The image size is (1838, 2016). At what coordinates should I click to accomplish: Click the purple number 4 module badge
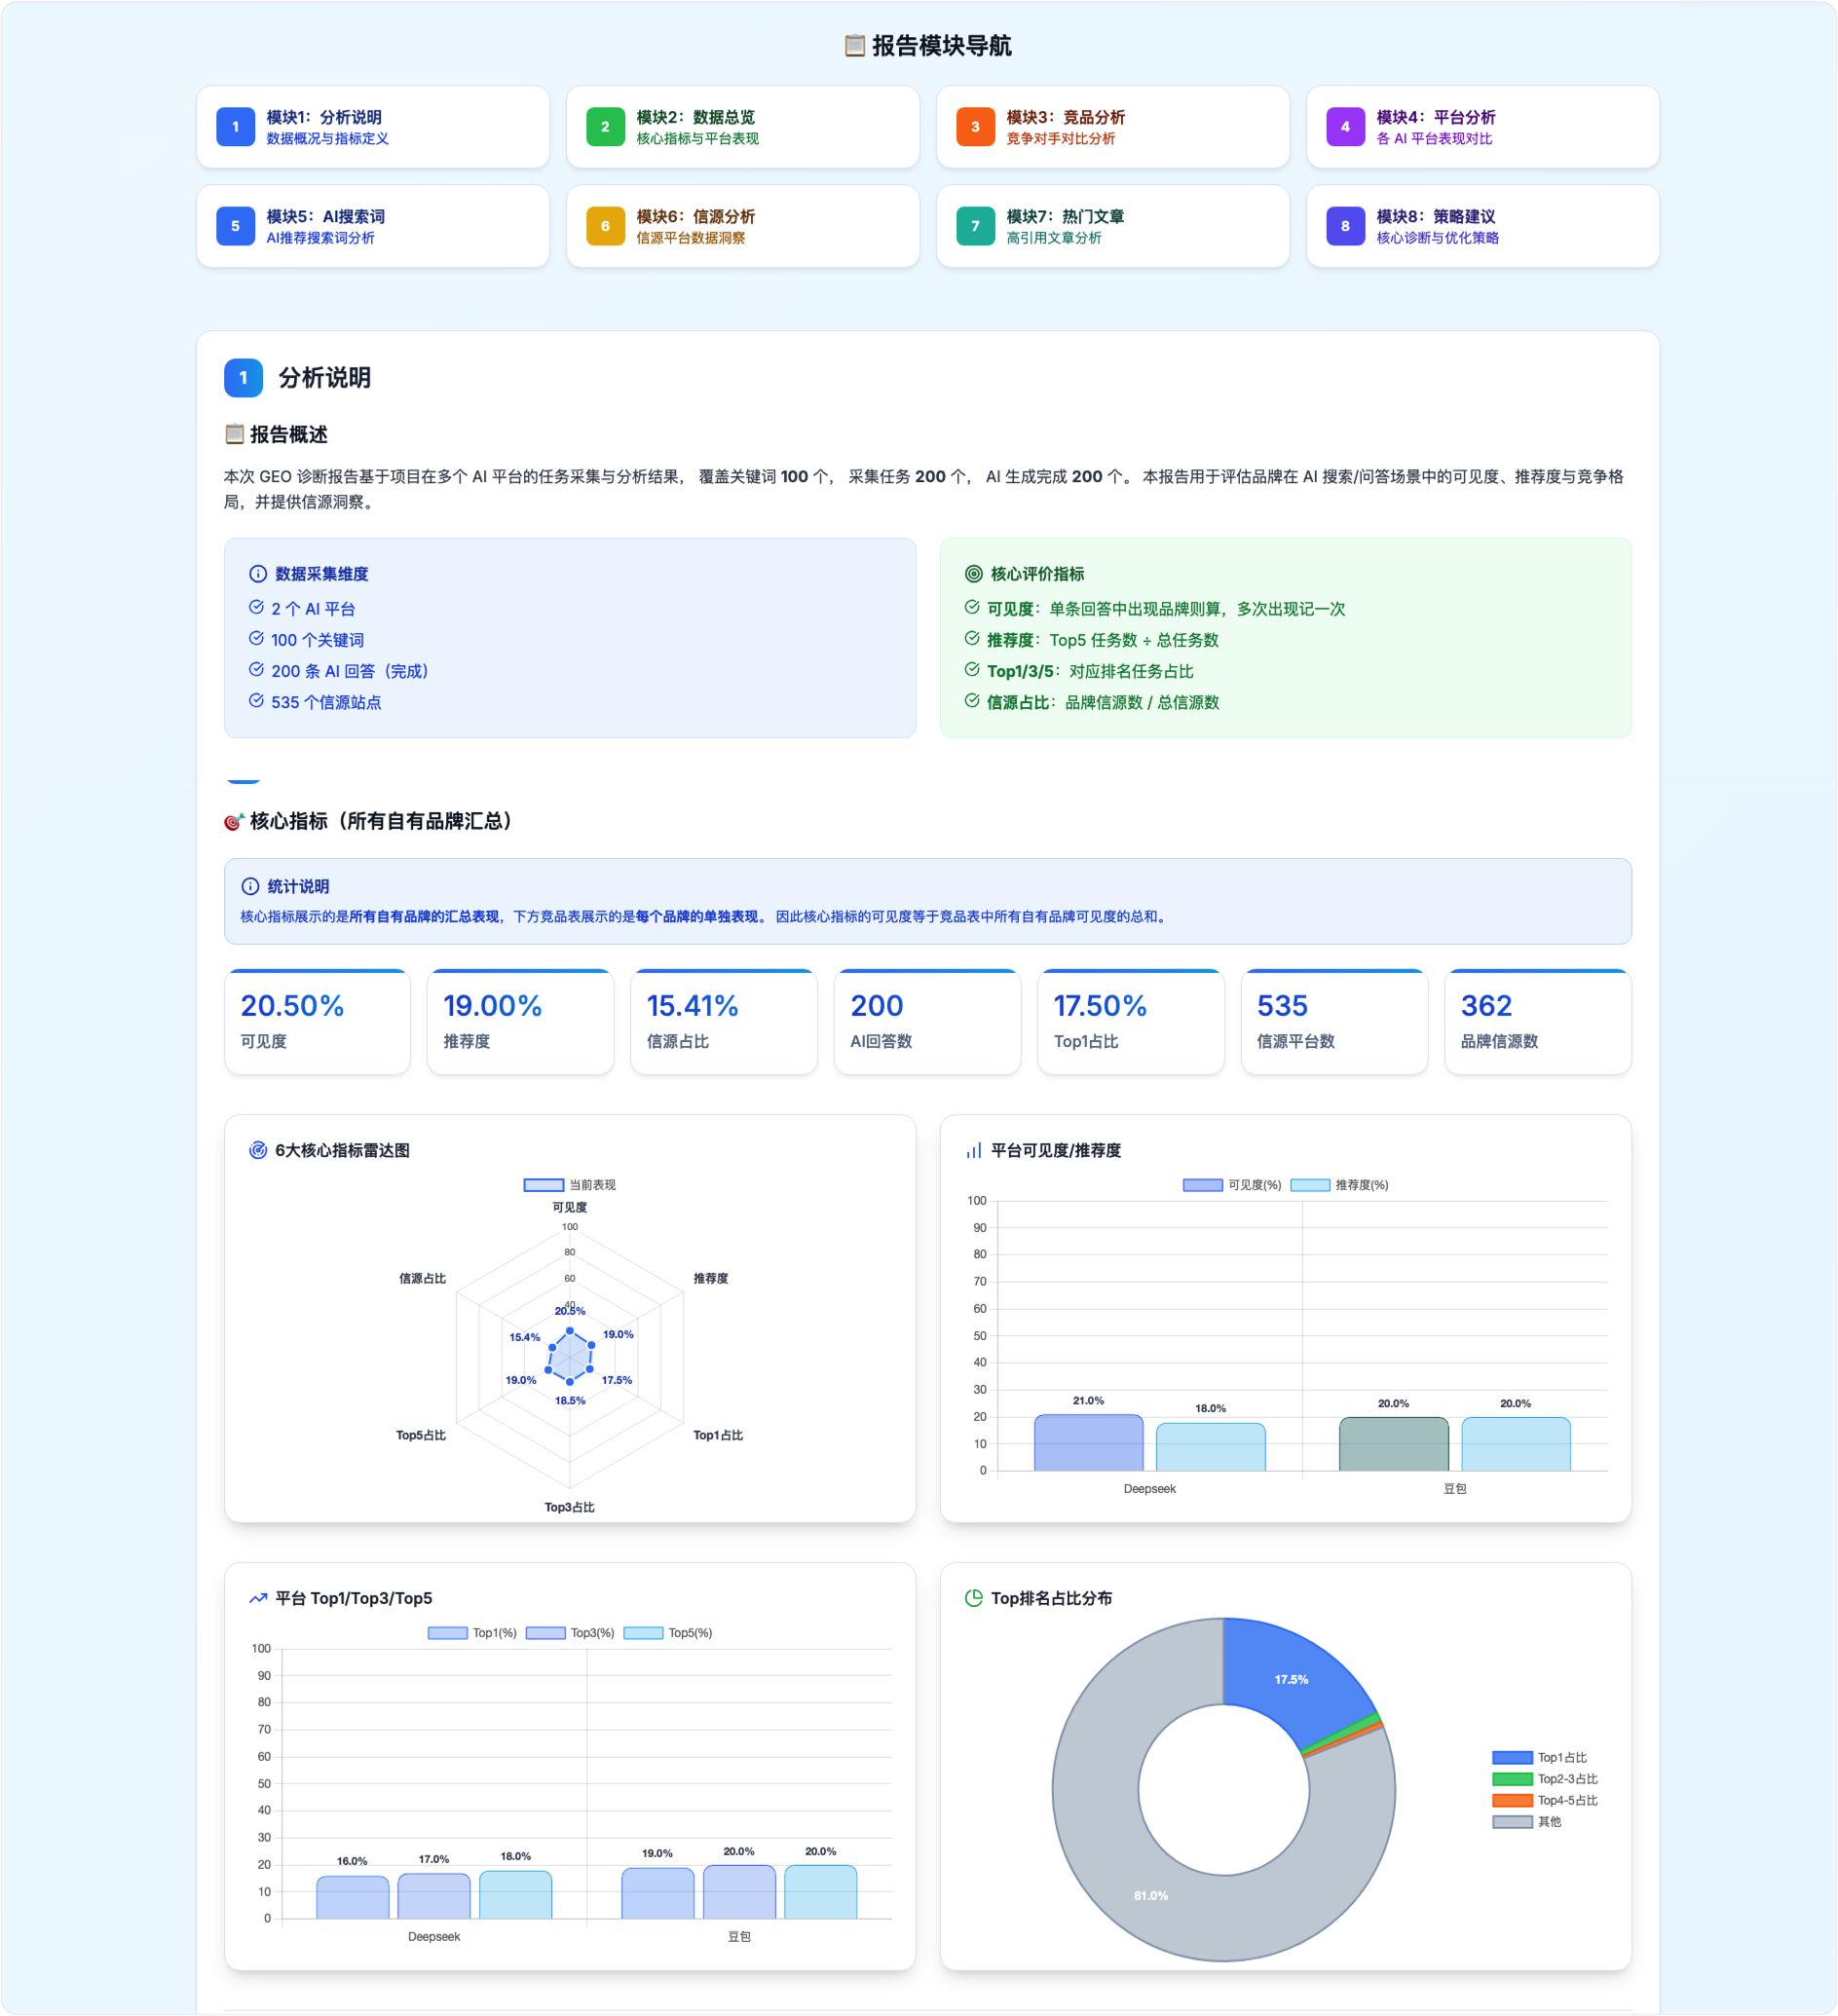1345,127
